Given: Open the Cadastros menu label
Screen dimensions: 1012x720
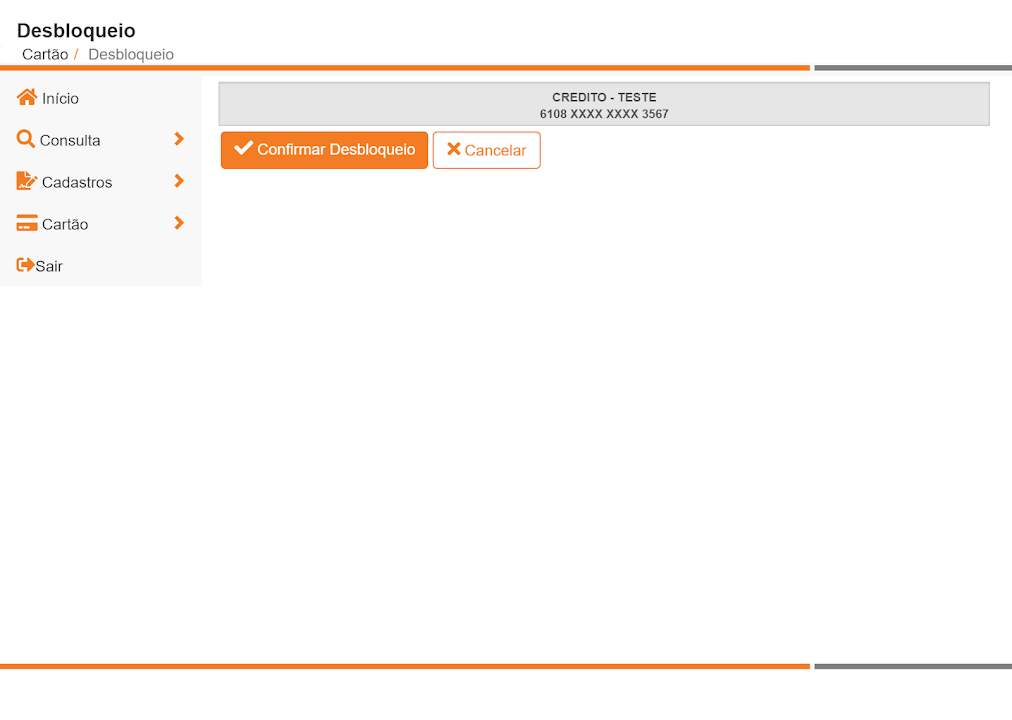Looking at the screenshot, I should (x=77, y=183).
